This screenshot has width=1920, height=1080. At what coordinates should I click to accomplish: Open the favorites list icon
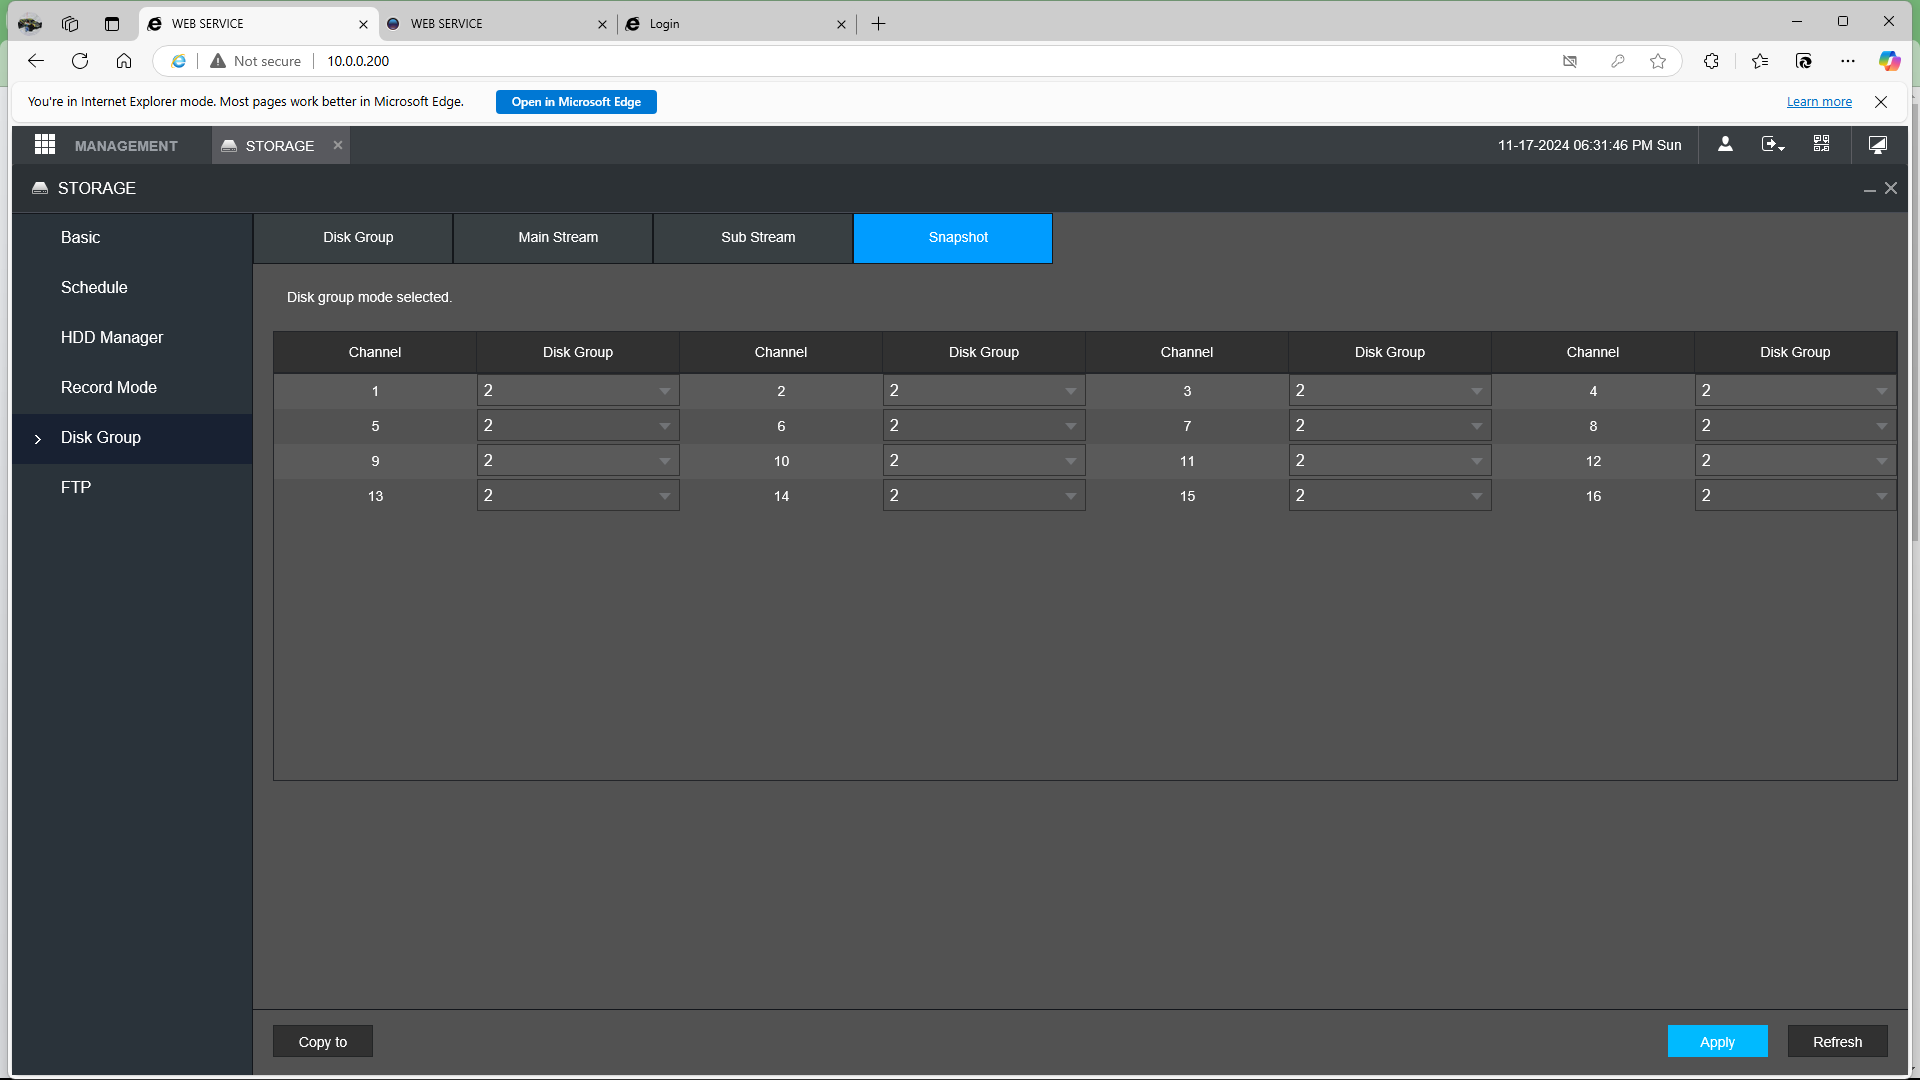pyautogui.click(x=1760, y=61)
